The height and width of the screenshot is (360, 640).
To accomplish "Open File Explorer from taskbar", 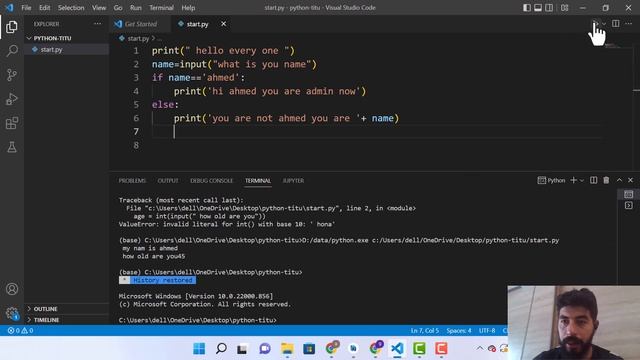I will [287, 349].
